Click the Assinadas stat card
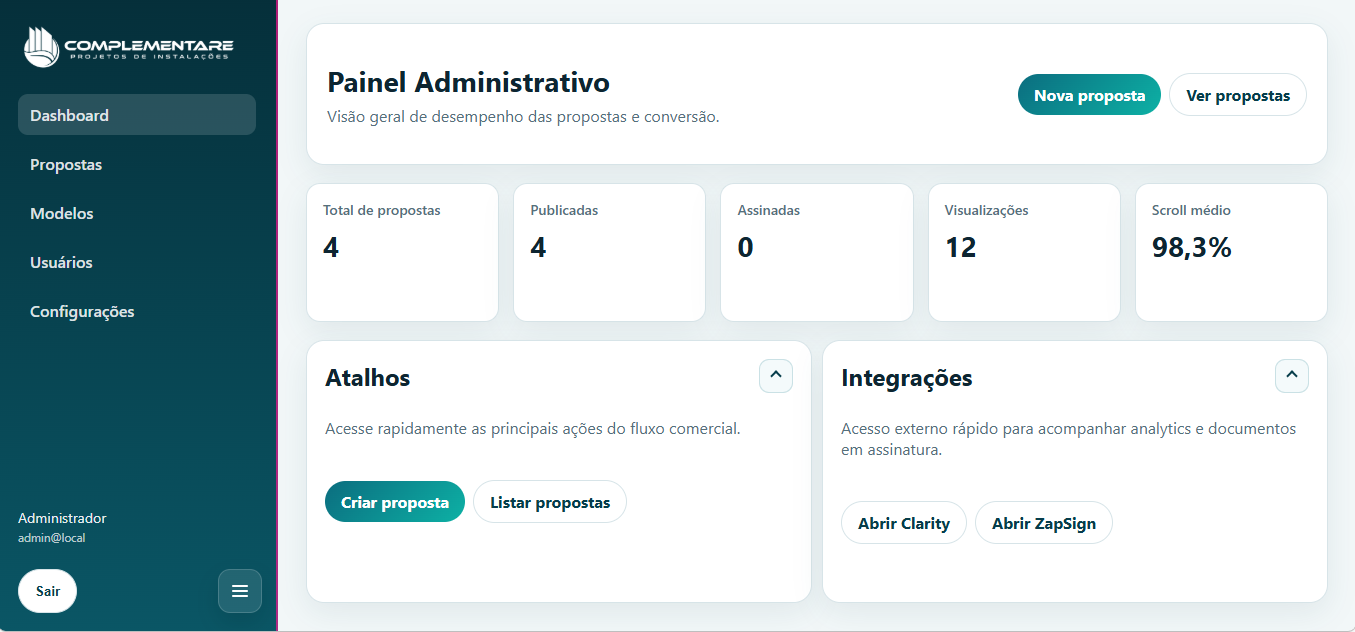The height and width of the screenshot is (632, 1355). pyautogui.click(x=817, y=252)
